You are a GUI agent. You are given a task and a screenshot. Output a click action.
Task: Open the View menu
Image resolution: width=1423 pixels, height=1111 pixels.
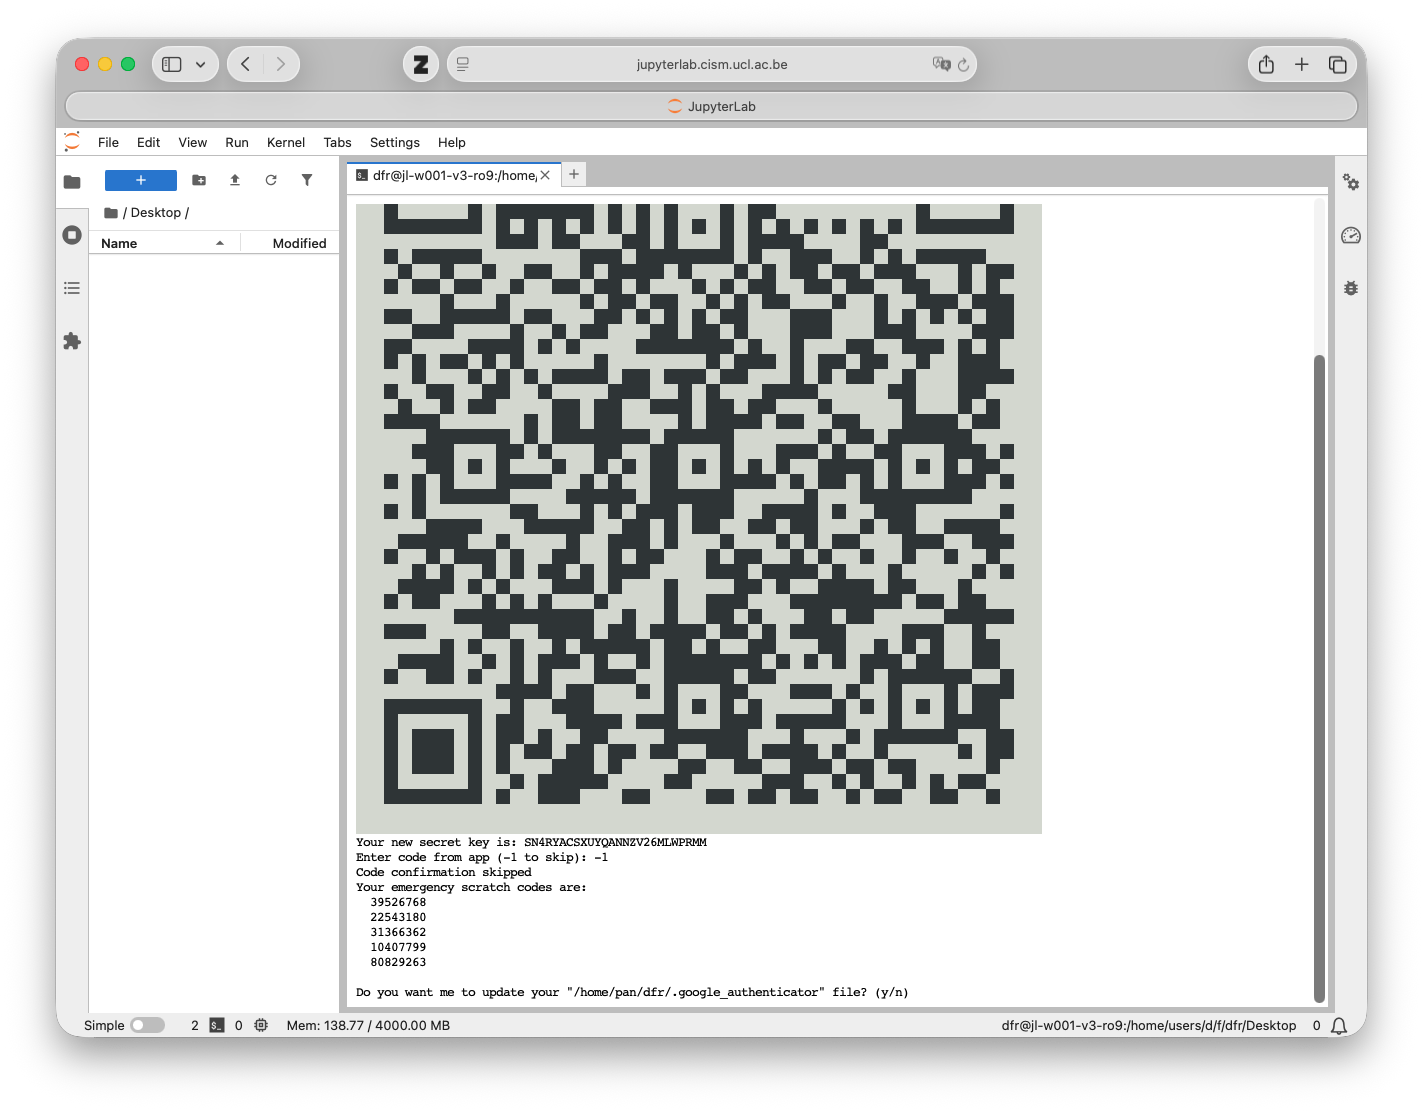[x=193, y=142]
